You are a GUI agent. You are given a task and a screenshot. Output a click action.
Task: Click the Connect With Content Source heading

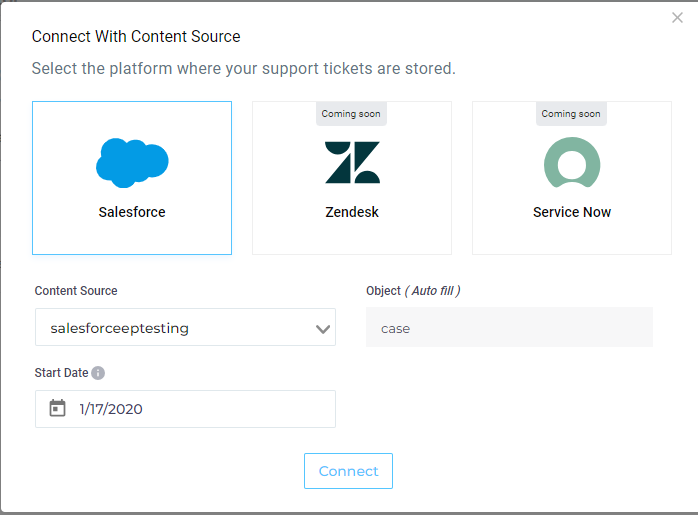136,37
